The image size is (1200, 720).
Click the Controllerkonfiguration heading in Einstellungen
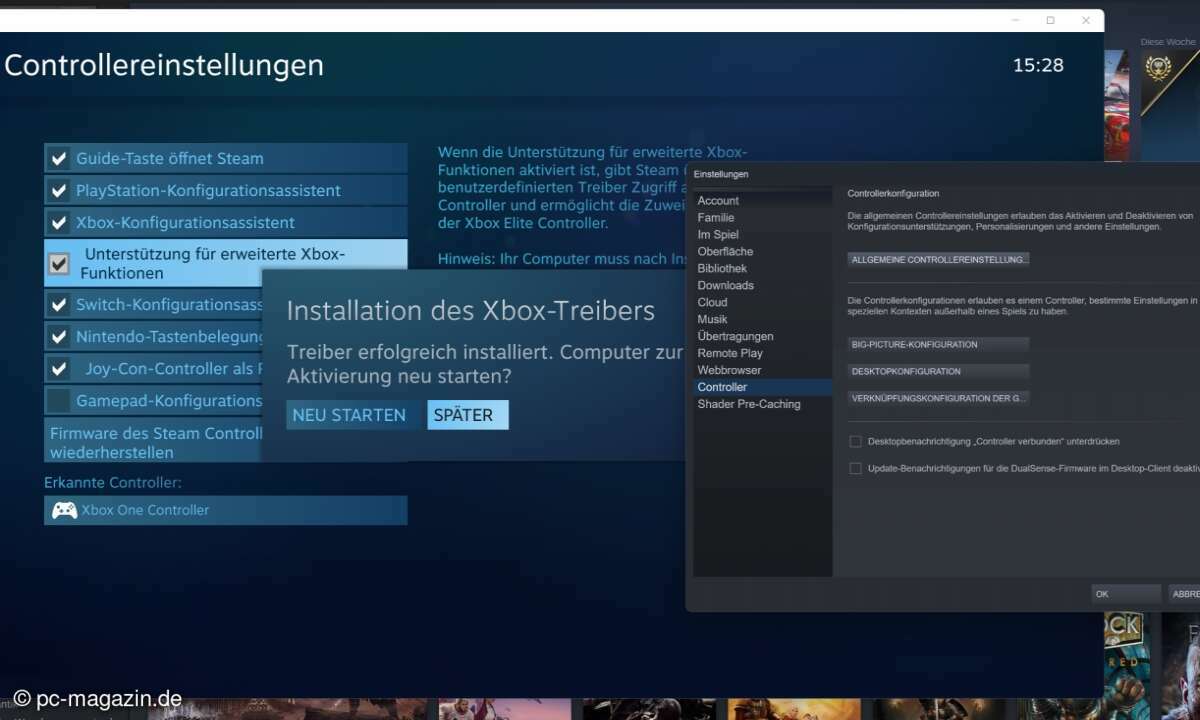[x=893, y=194]
